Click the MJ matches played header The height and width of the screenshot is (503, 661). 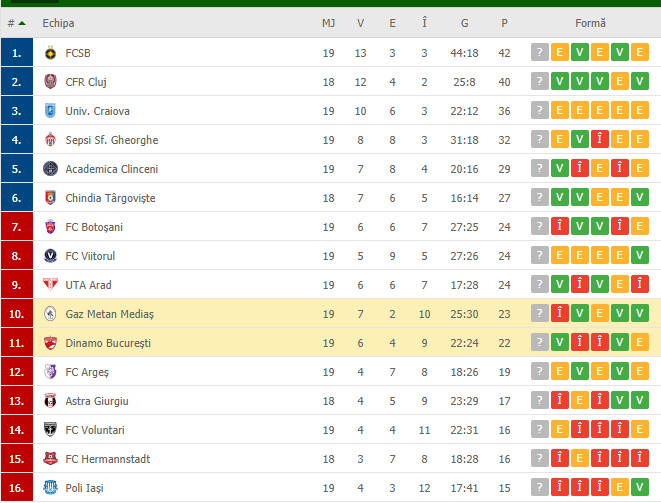coord(328,23)
